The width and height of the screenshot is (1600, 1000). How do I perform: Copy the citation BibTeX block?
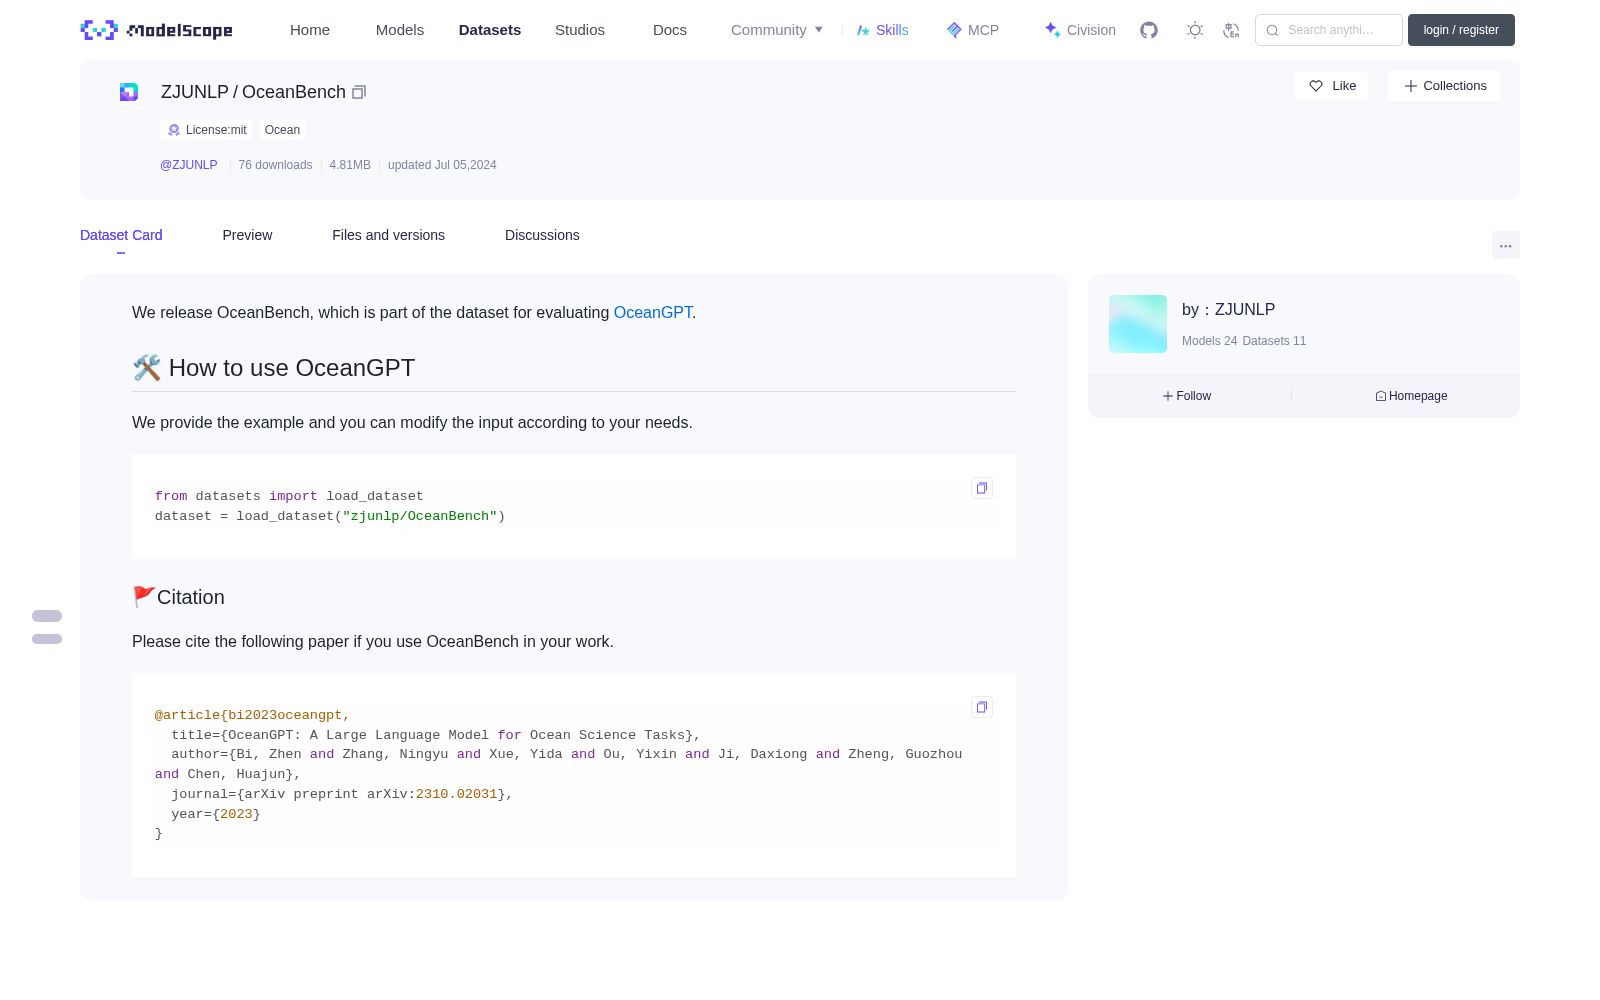(982, 707)
